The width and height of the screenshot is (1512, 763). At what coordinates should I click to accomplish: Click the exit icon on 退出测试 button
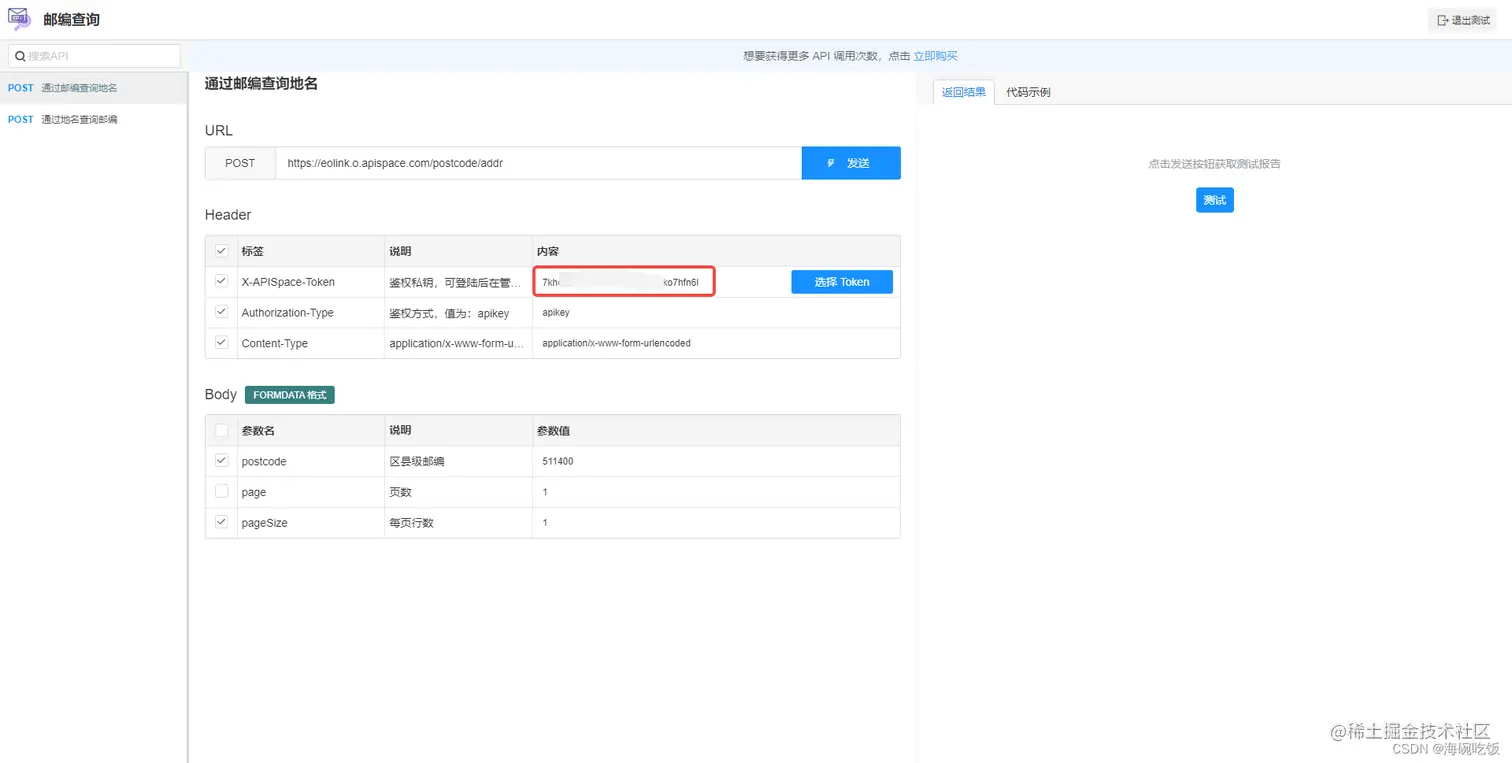(1442, 19)
